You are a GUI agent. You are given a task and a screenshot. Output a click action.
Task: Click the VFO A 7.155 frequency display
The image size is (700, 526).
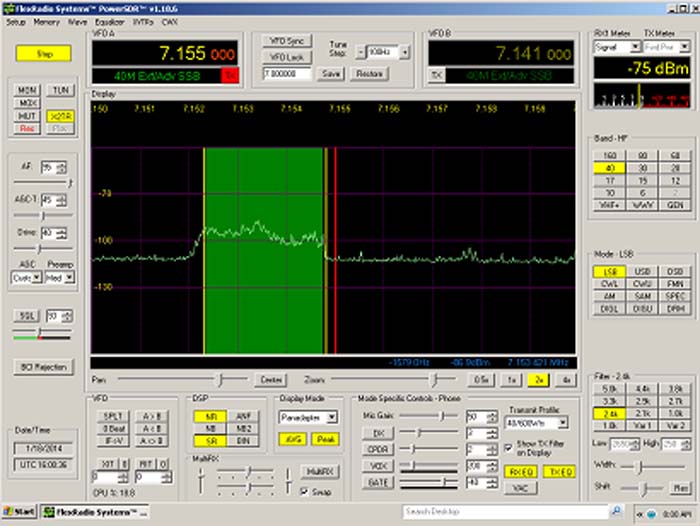click(165, 54)
